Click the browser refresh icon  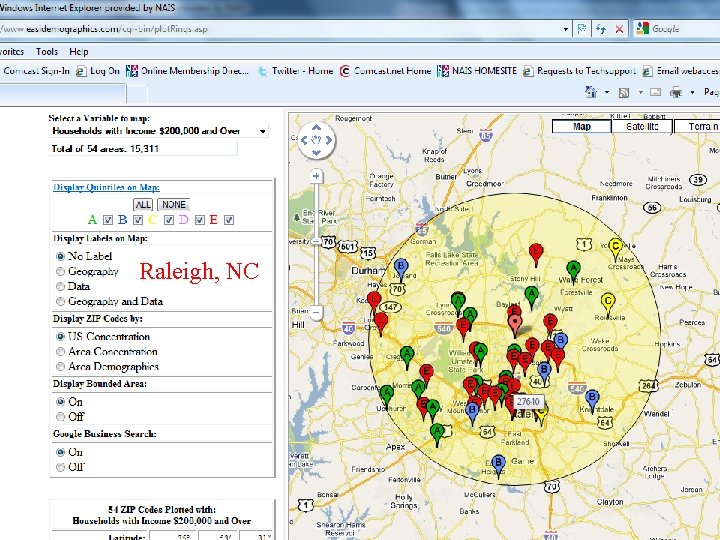[x=601, y=29]
